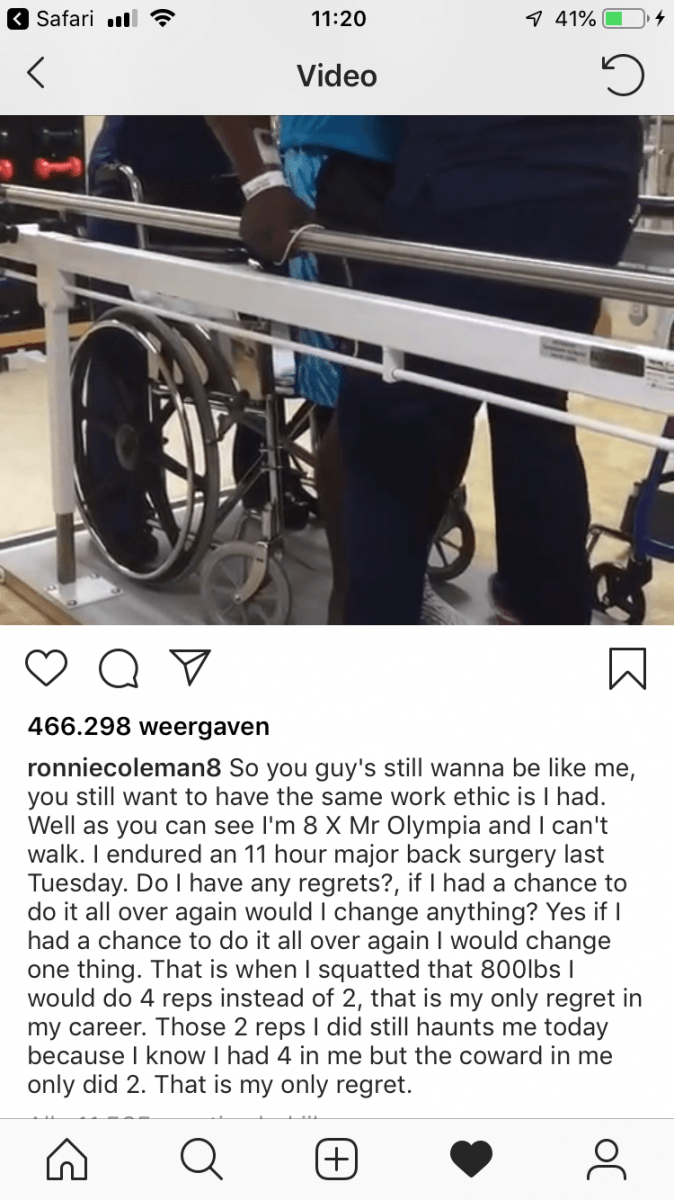Like the post with the heart outline
This screenshot has width=674, height=1200.
coord(46,668)
